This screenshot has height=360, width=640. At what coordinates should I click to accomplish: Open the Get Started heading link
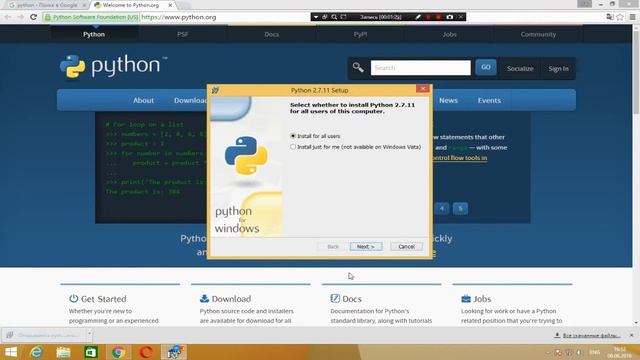point(103,299)
